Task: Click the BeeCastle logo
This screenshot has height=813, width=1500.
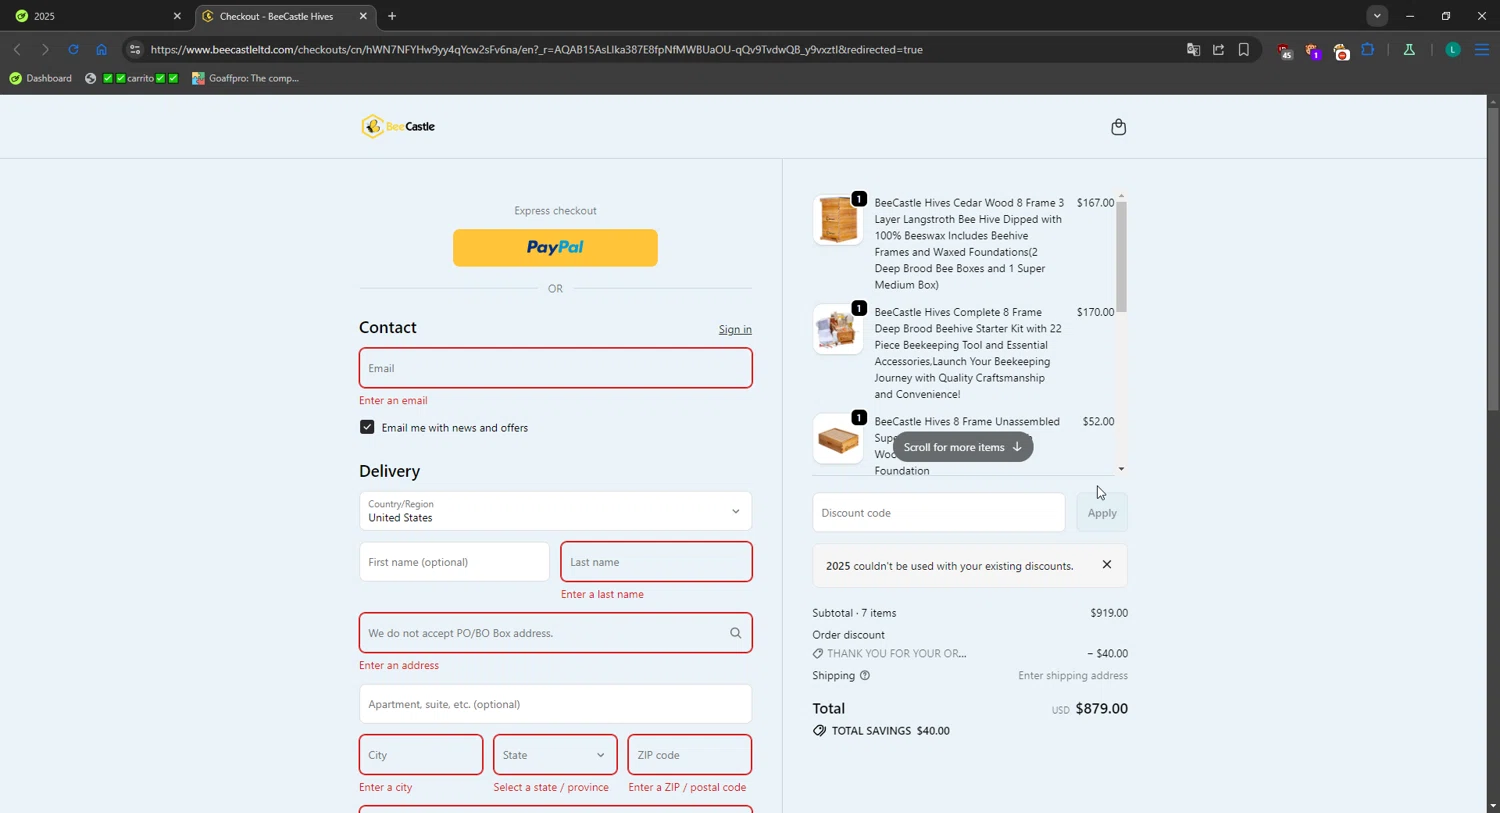Action: pos(398,127)
